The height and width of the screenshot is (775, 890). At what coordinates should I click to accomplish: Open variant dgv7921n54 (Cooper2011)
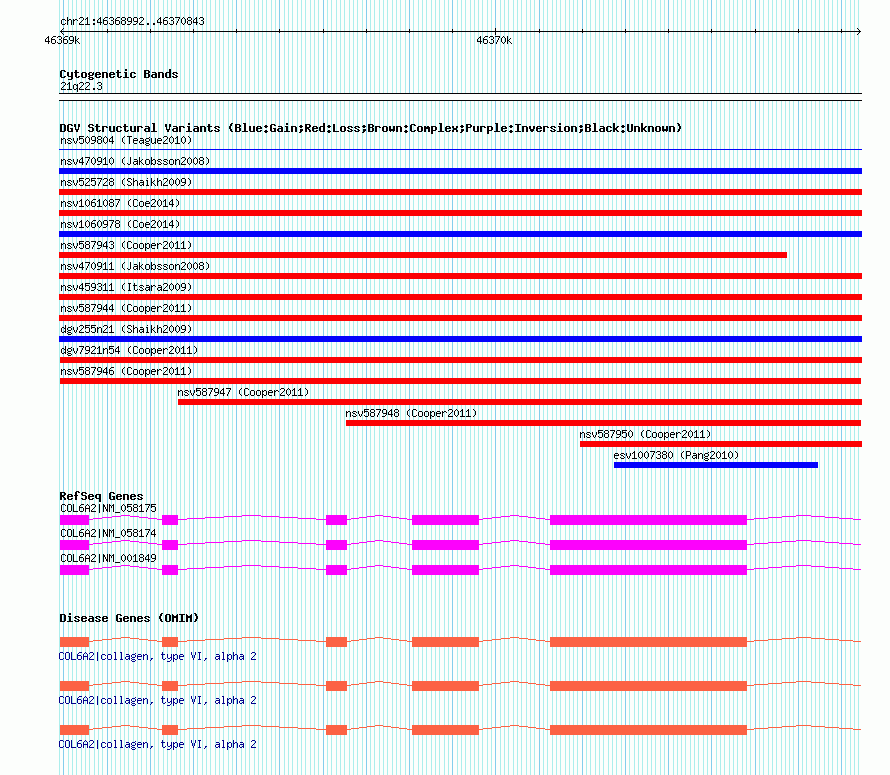[129, 350]
